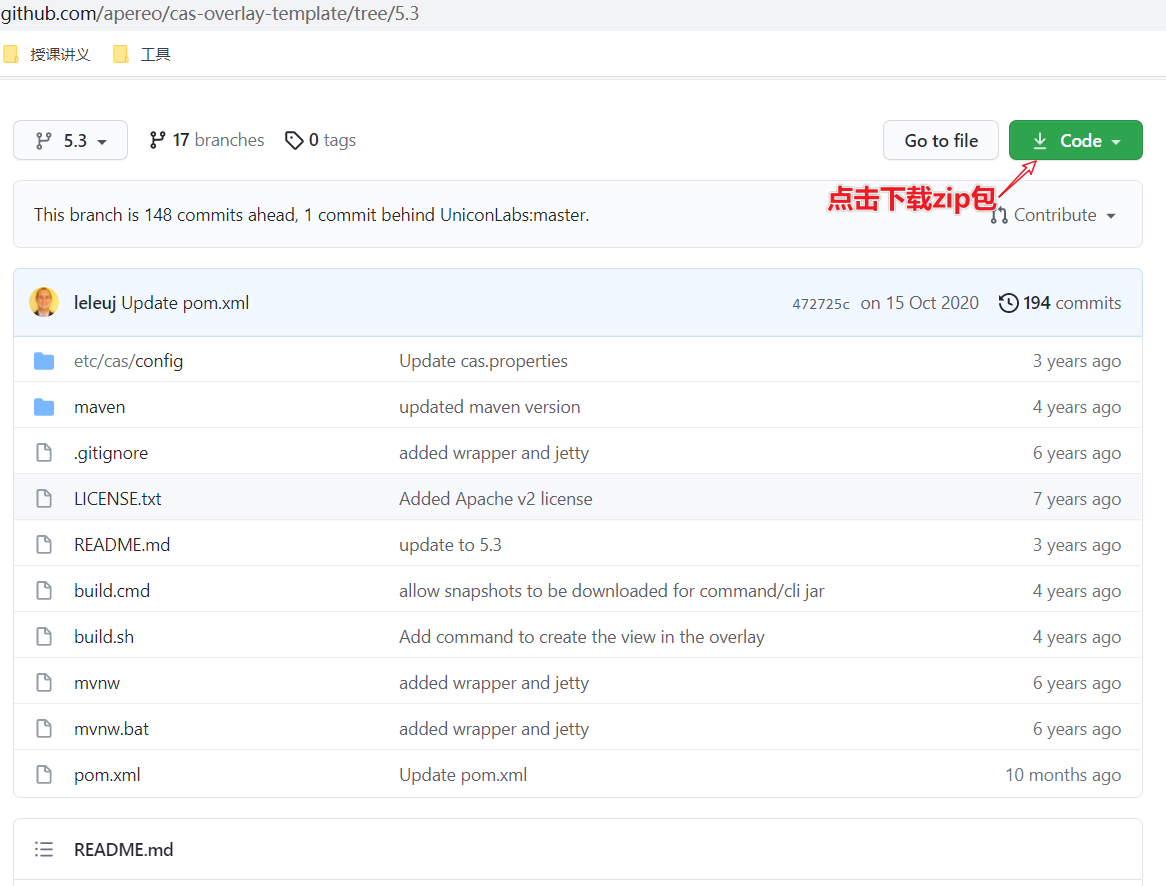Open the 5.3 branch selector dropdown
This screenshot has width=1166, height=886.
coord(71,141)
